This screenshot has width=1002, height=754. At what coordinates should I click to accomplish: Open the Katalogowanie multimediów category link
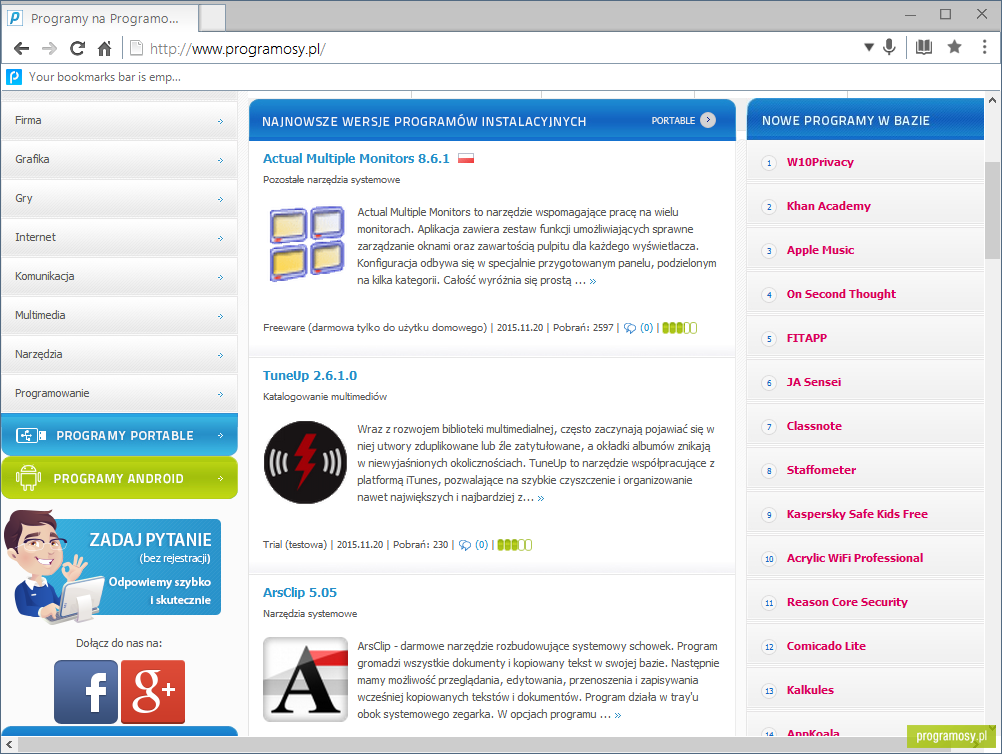click(x=325, y=397)
